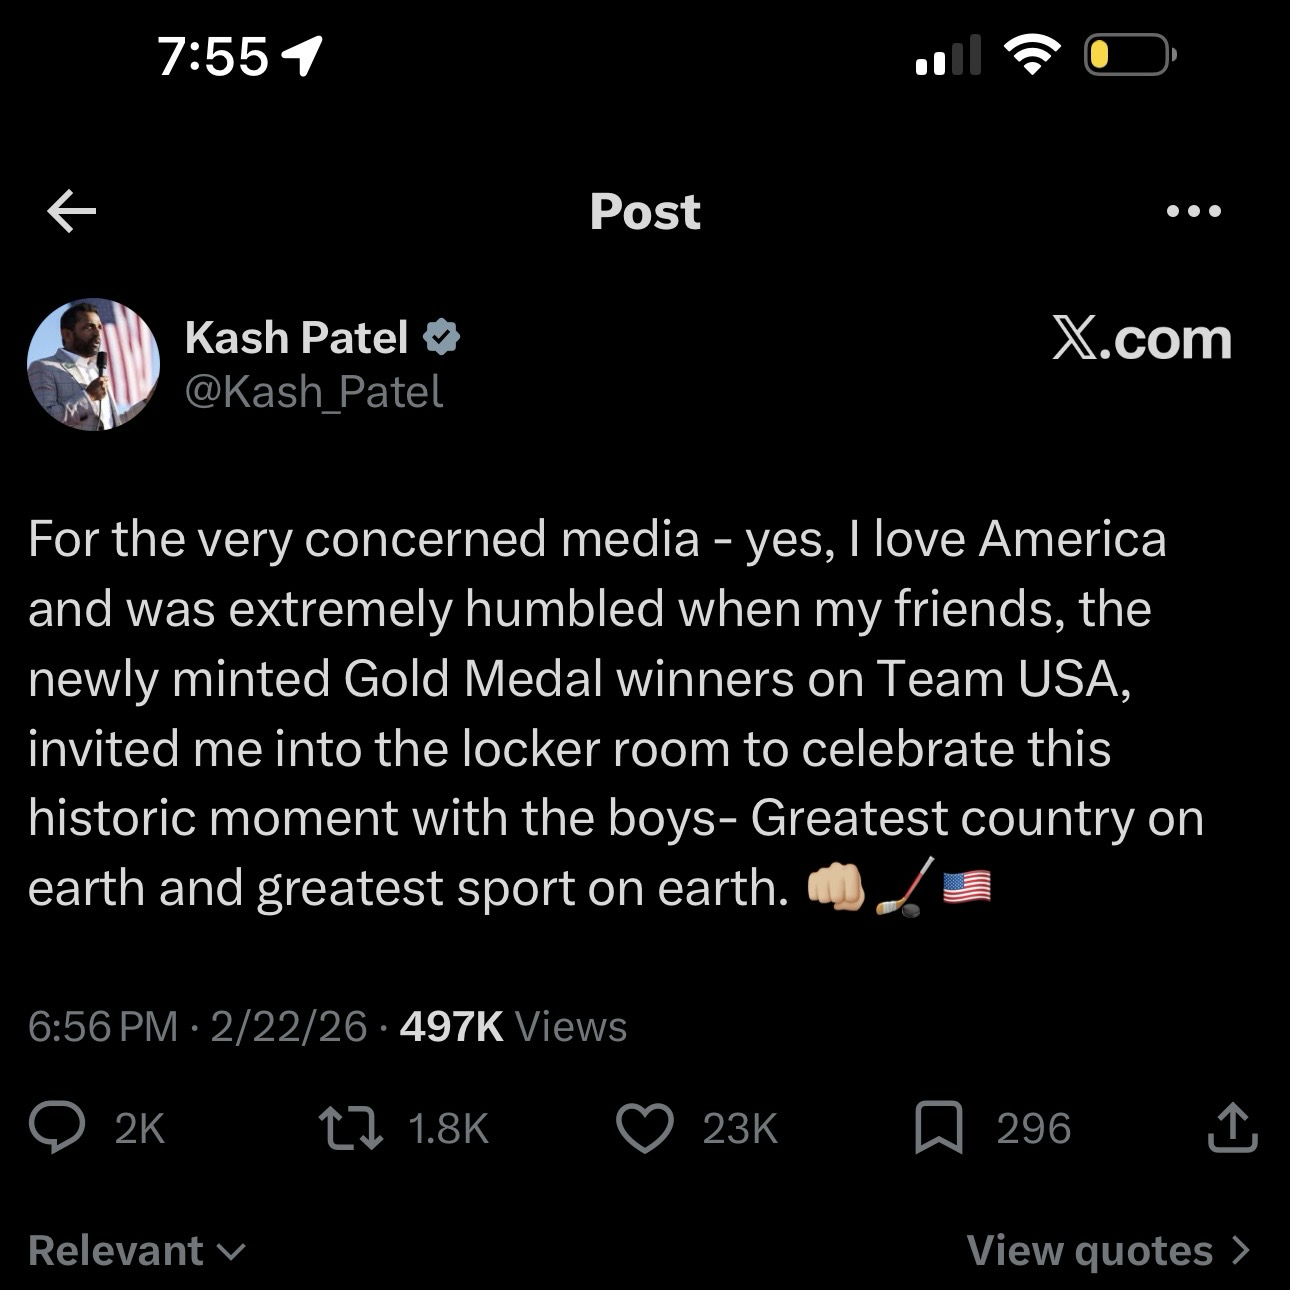Tap the reply speech bubble icon

coord(57,1128)
